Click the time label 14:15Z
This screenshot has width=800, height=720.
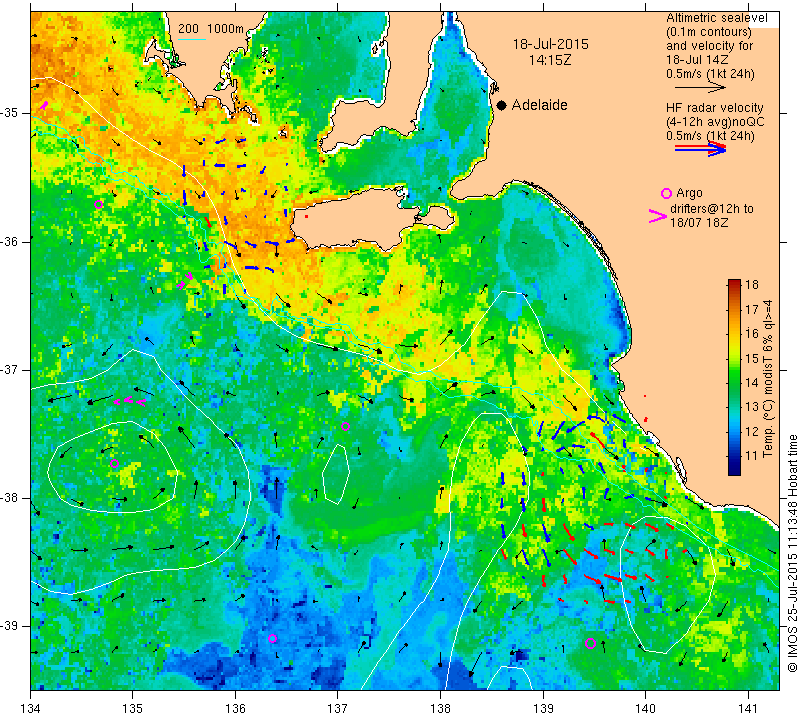549,60
